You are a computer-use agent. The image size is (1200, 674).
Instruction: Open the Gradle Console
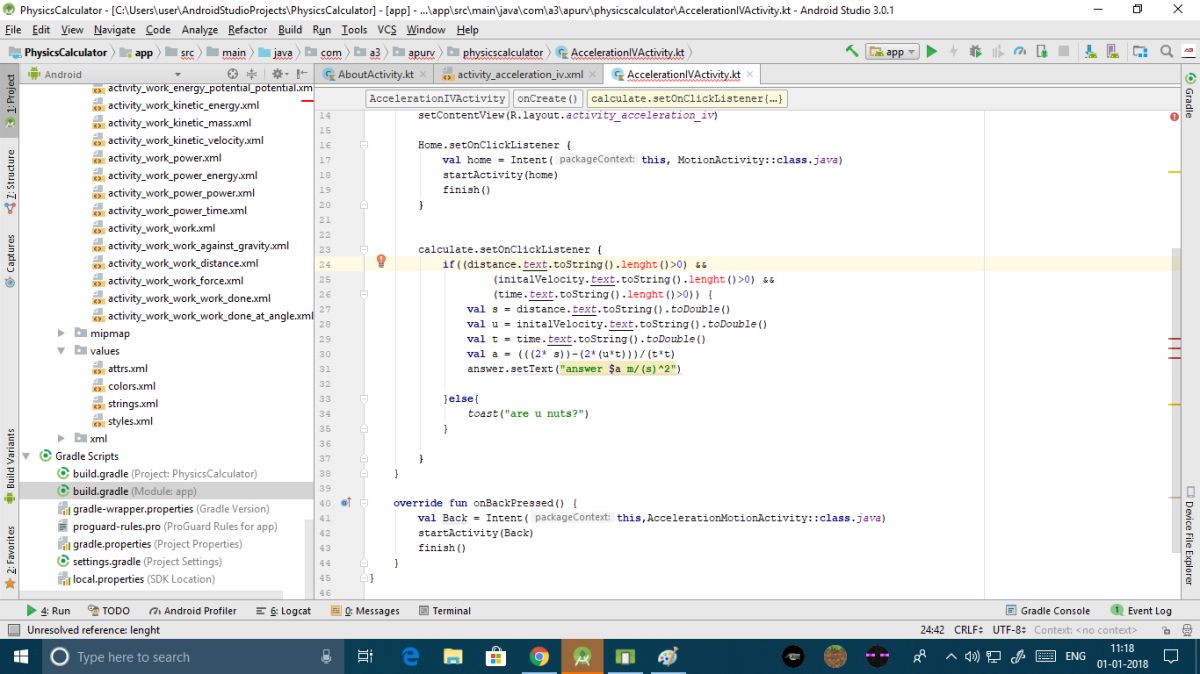pyautogui.click(x=1047, y=610)
